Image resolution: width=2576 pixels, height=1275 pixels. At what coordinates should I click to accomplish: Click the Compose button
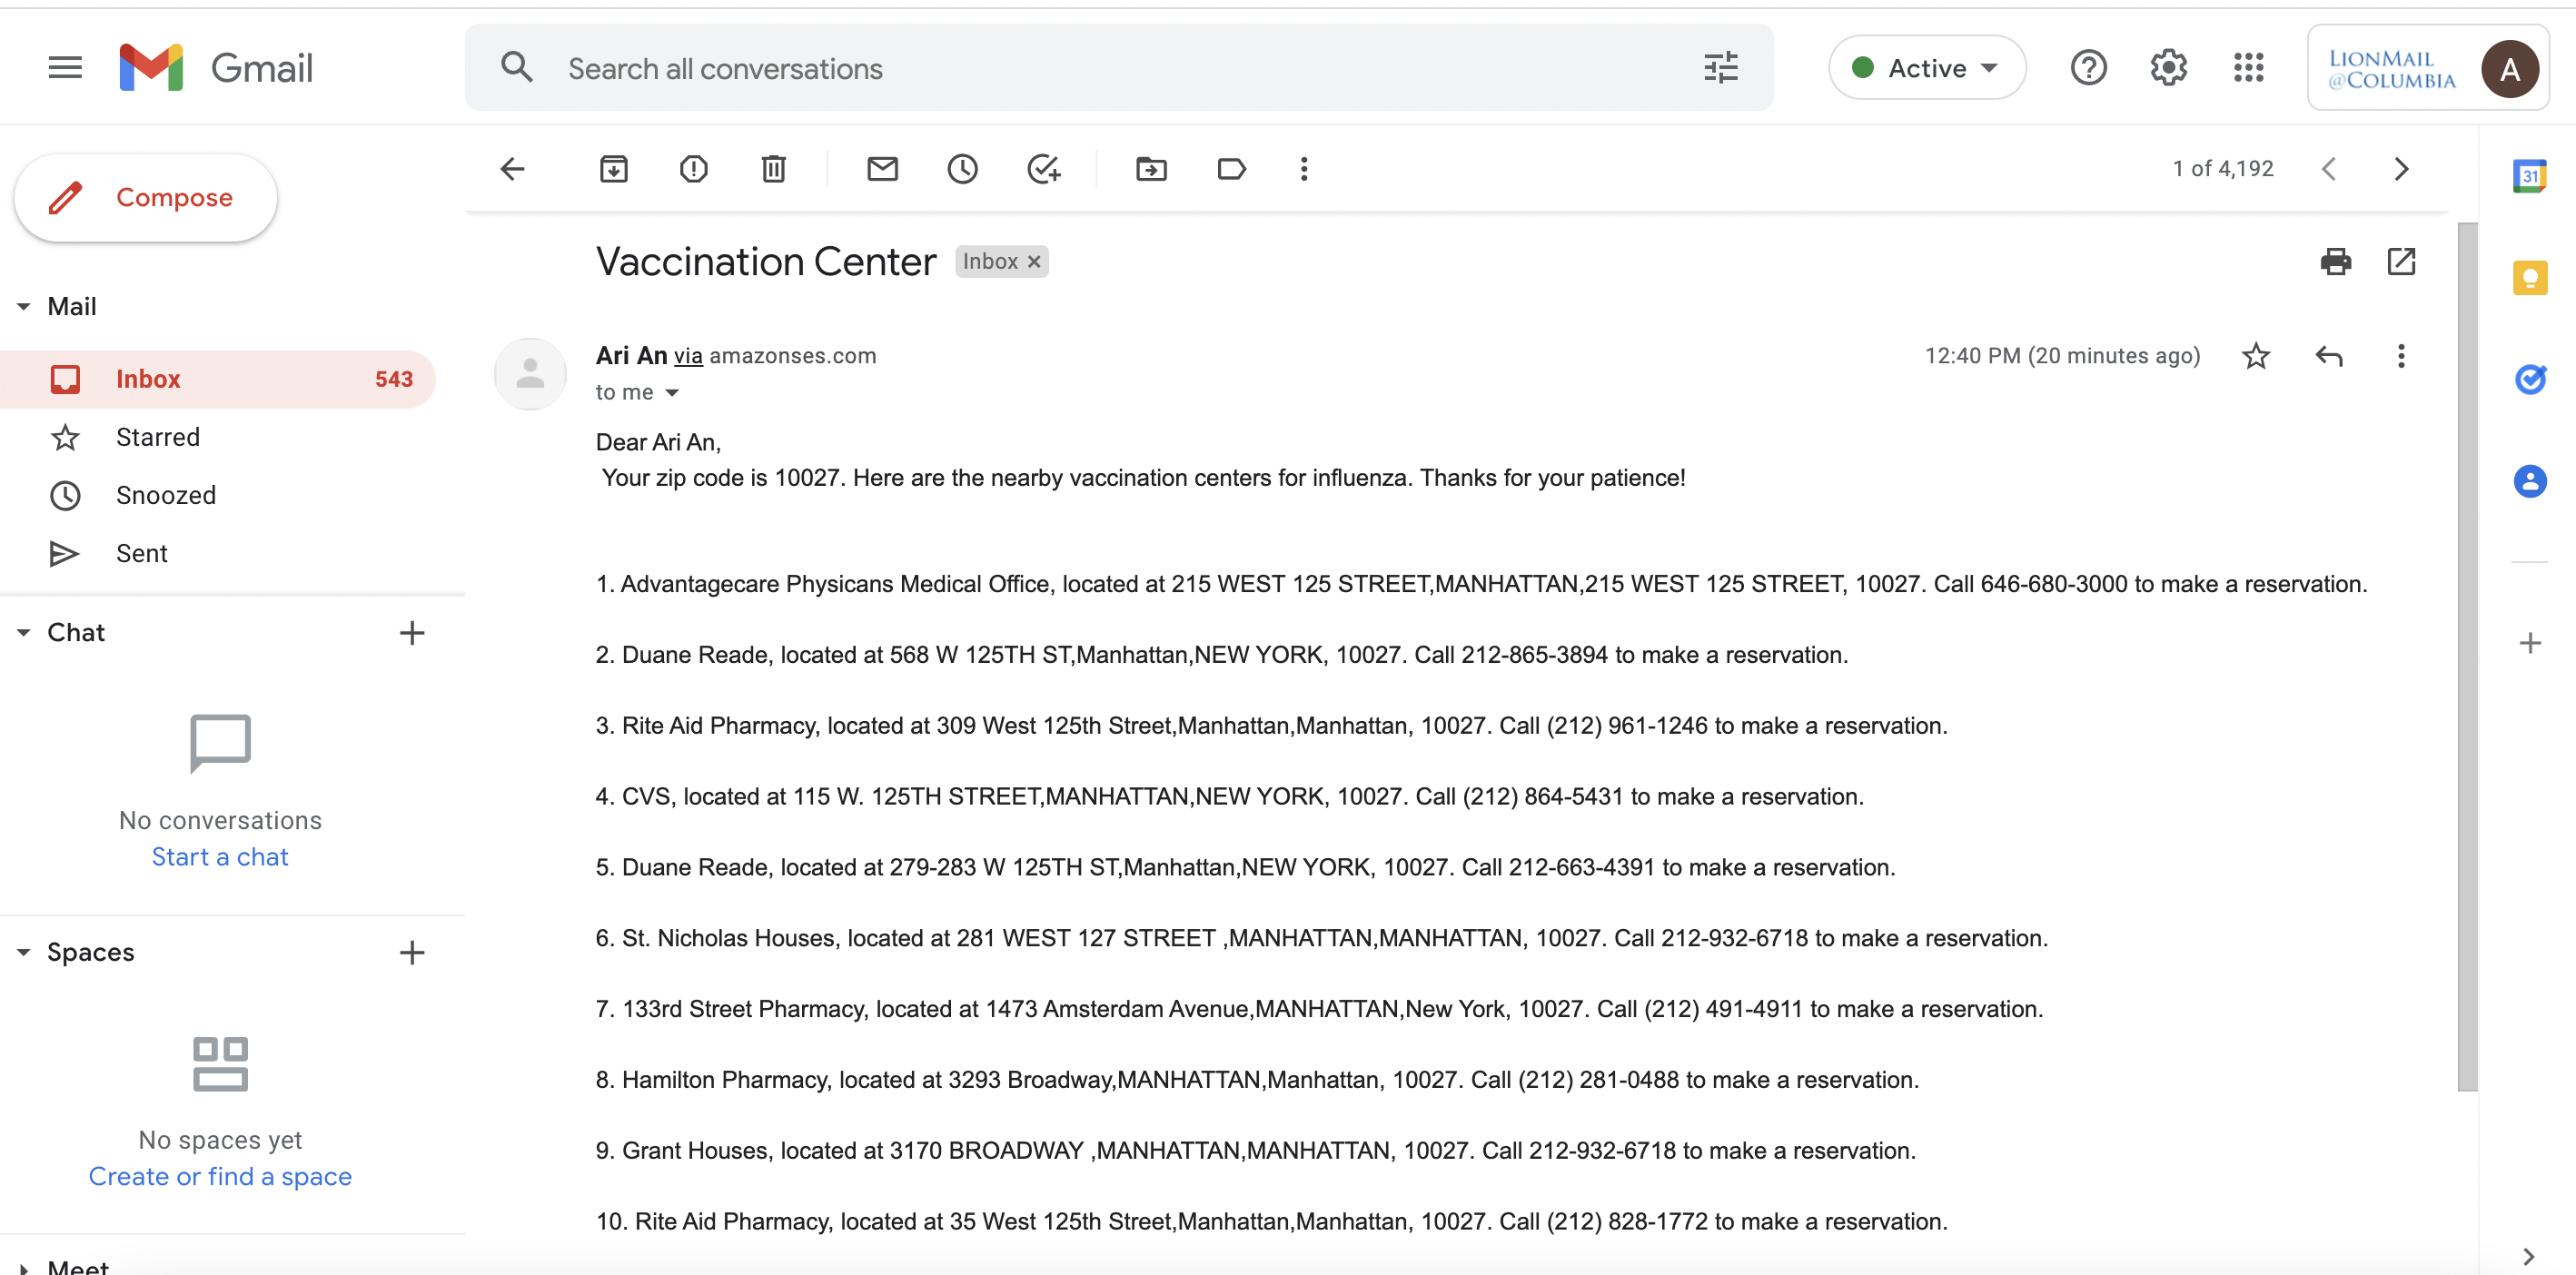pos(146,198)
